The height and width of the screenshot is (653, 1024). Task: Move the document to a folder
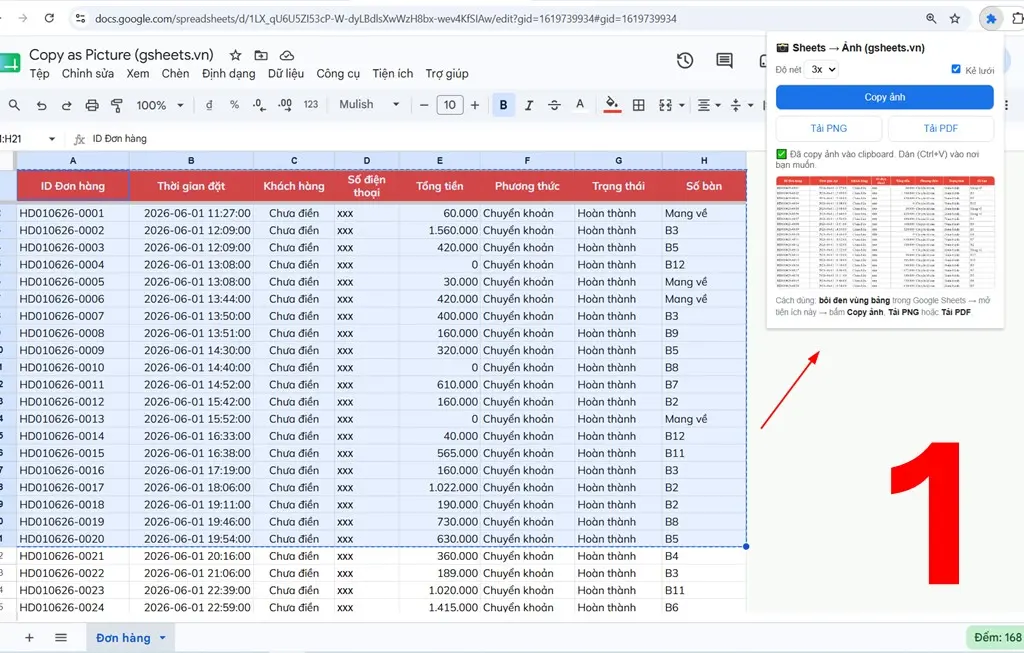[x=261, y=56]
